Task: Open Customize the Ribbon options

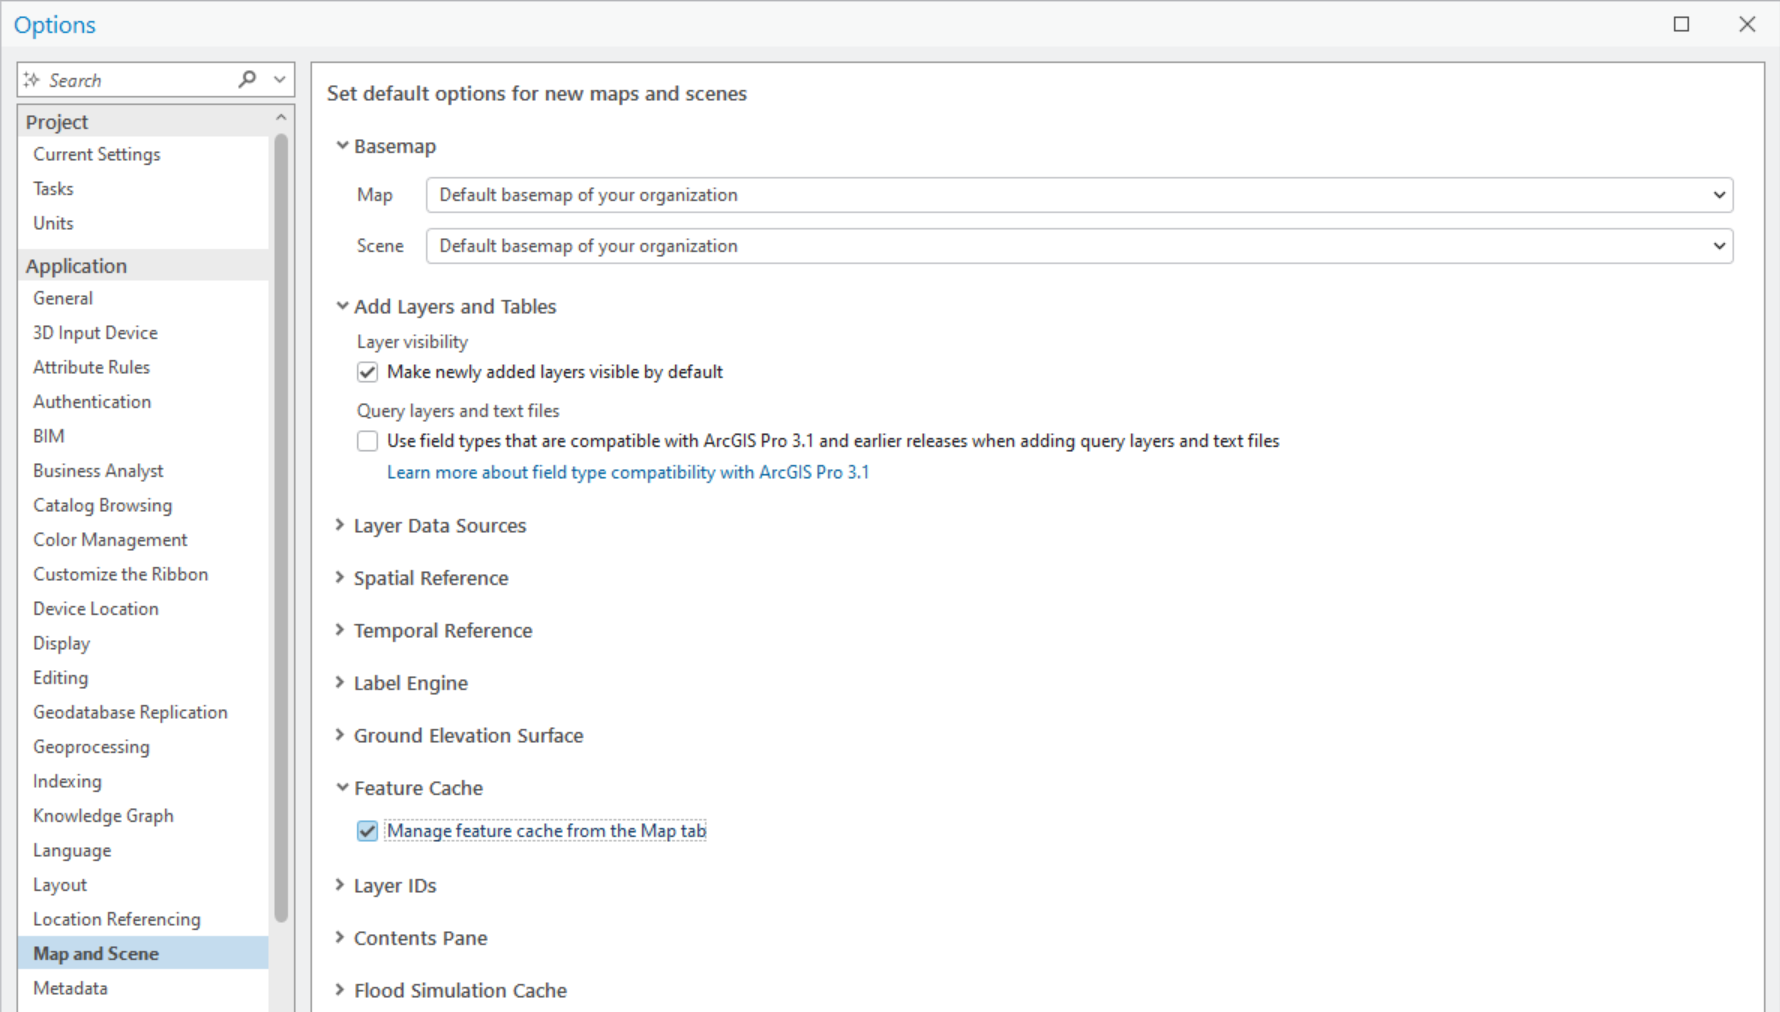Action: (x=120, y=574)
